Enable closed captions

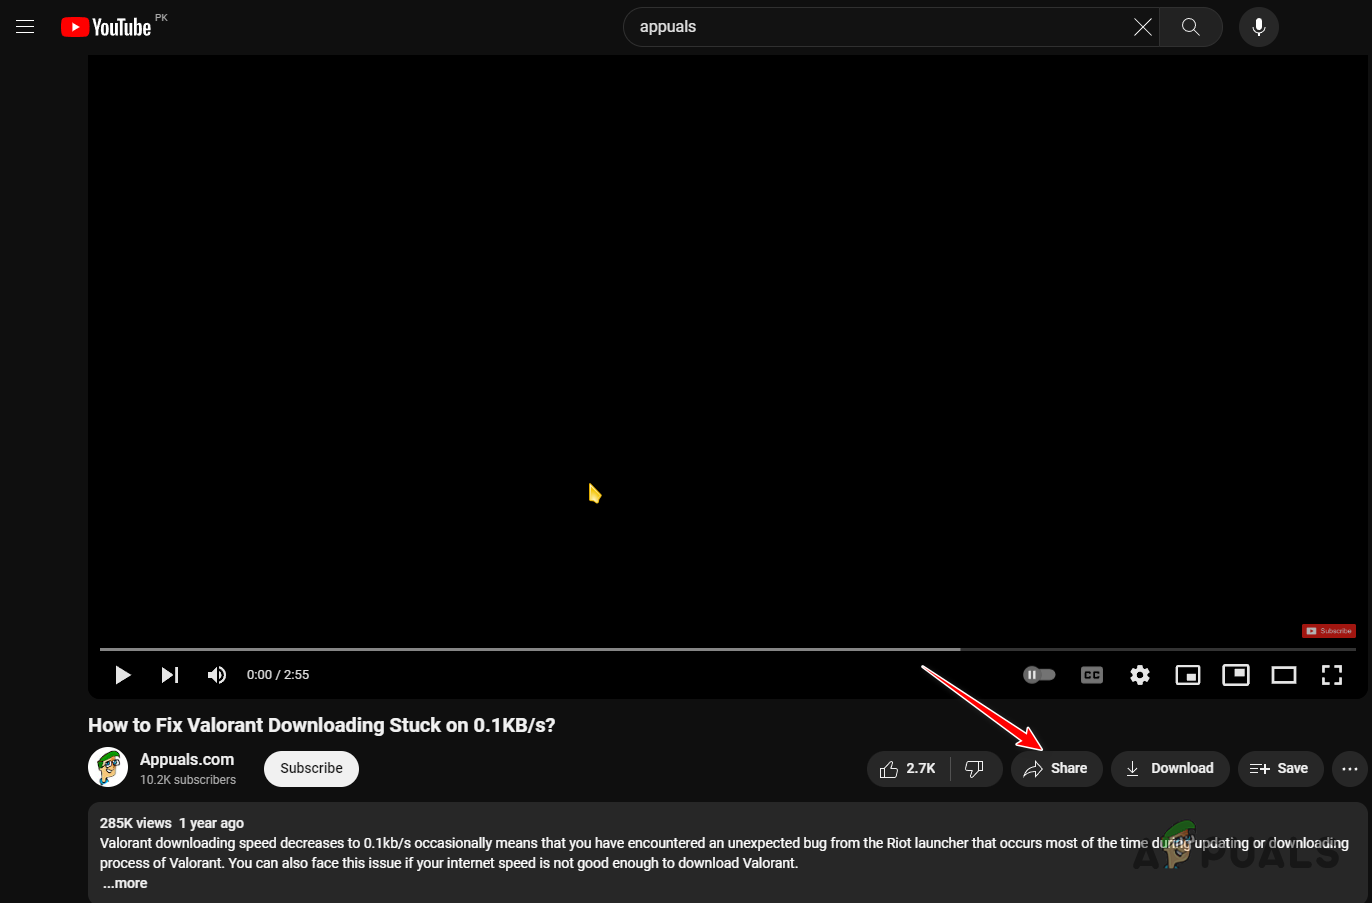[x=1091, y=674]
